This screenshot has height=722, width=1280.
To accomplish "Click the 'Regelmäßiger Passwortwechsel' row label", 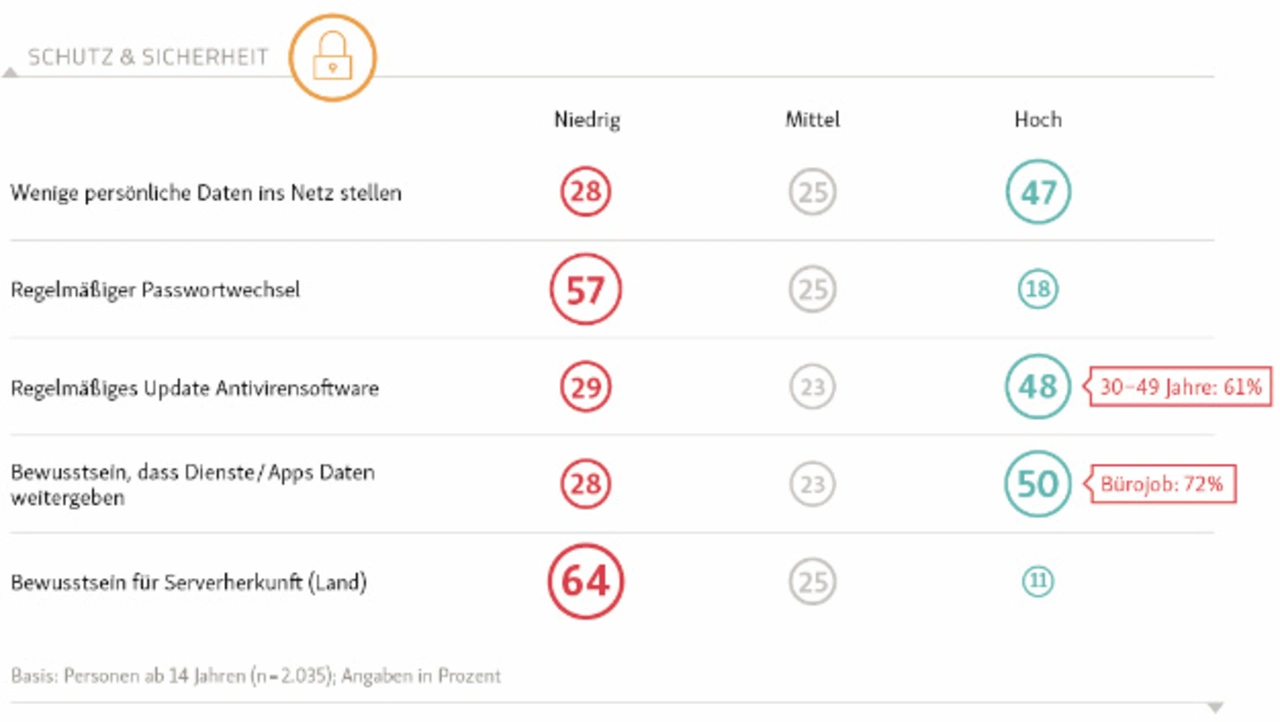I will pyautogui.click(x=155, y=290).
